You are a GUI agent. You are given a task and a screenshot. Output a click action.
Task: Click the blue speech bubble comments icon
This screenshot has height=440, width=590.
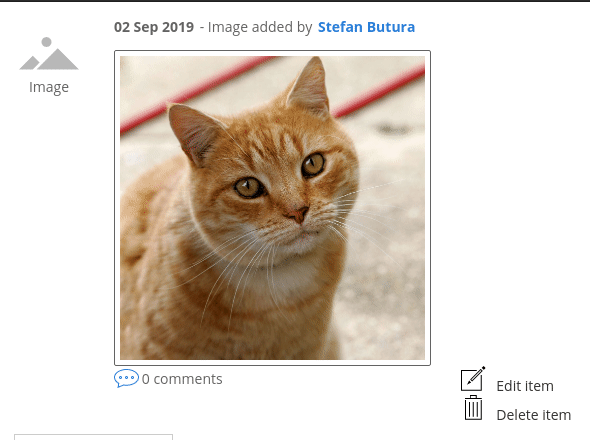point(126,378)
